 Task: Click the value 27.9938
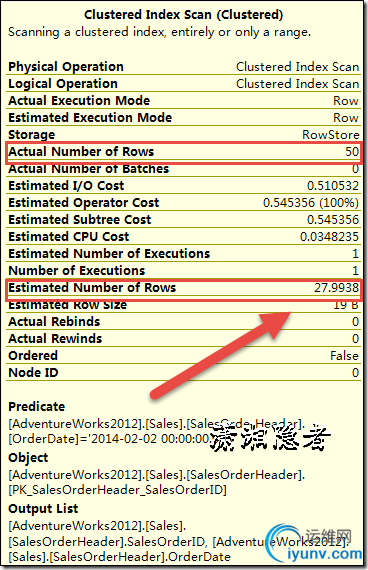pyautogui.click(x=336, y=288)
